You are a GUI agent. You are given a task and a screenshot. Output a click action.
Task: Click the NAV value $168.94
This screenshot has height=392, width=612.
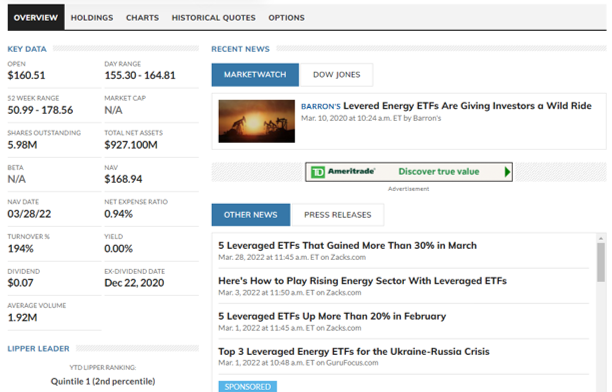123,179
